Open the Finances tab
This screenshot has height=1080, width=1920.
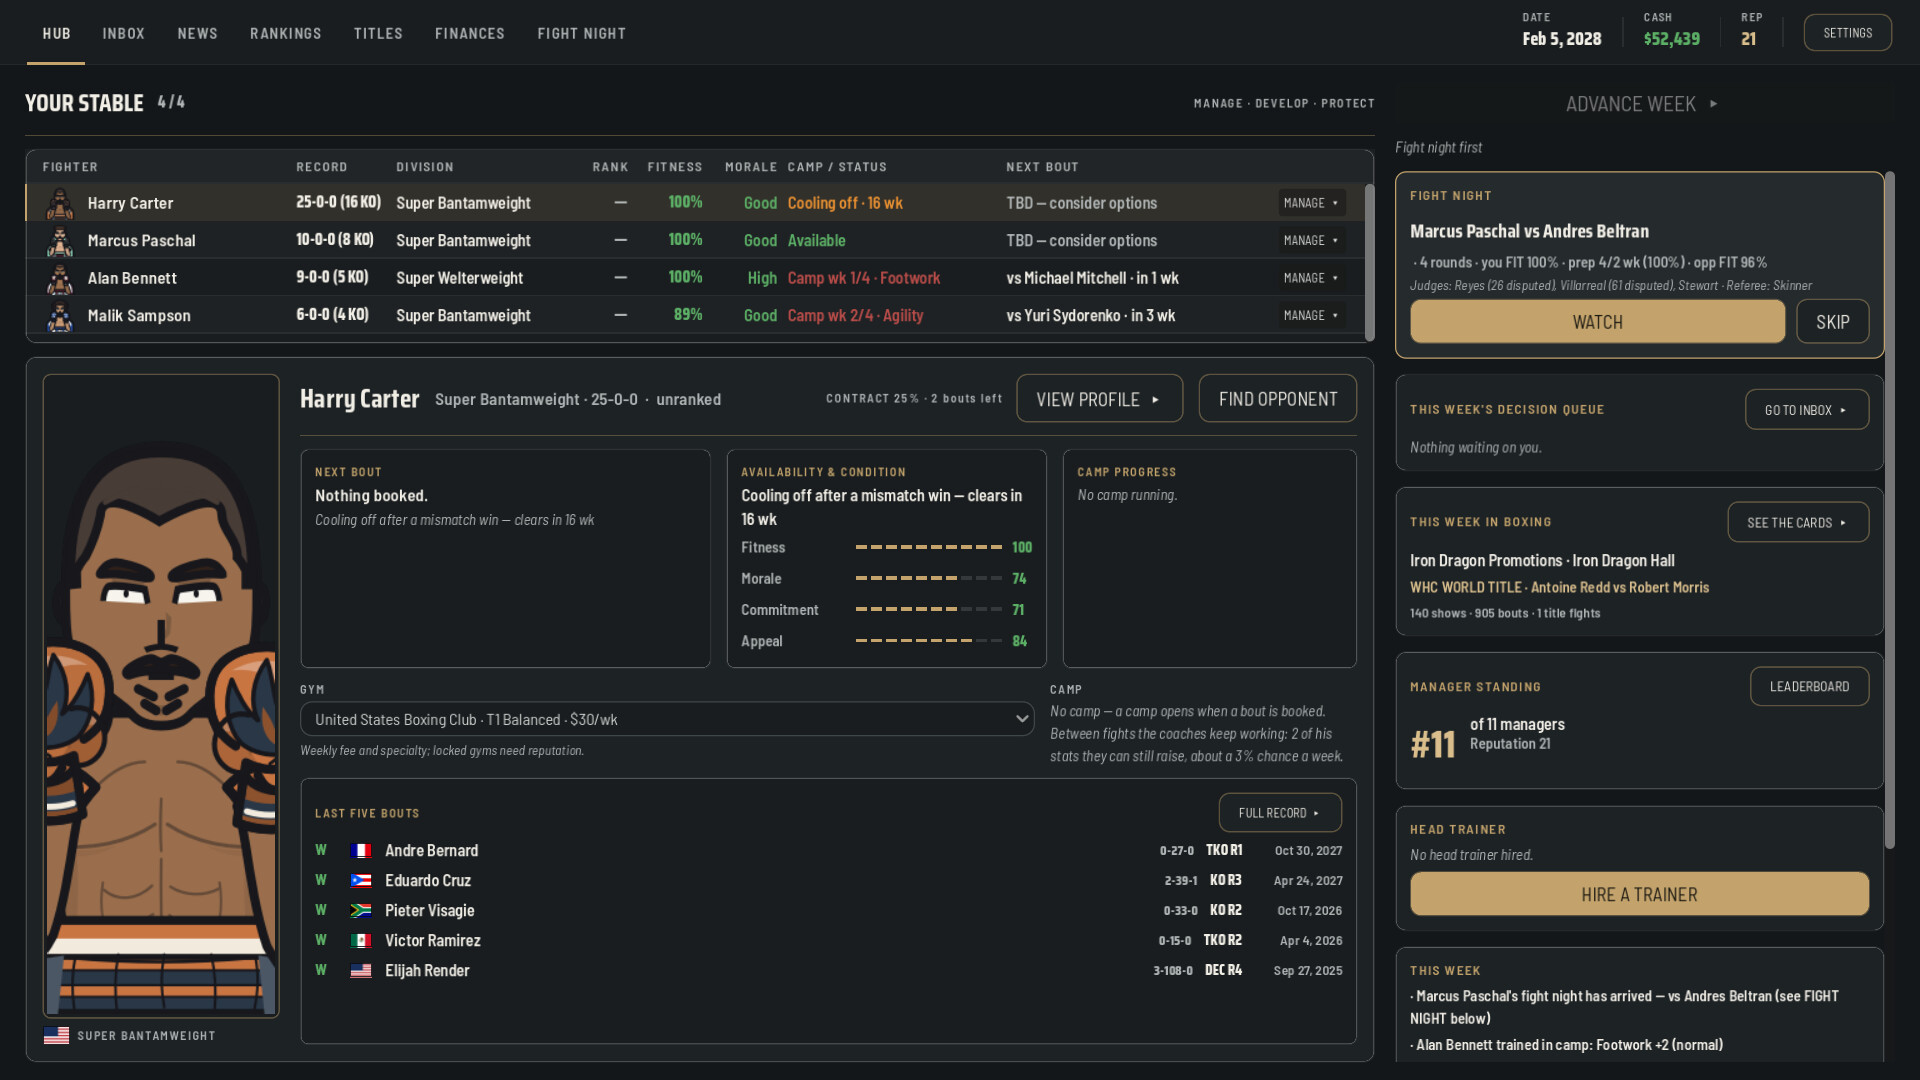coord(470,33)
